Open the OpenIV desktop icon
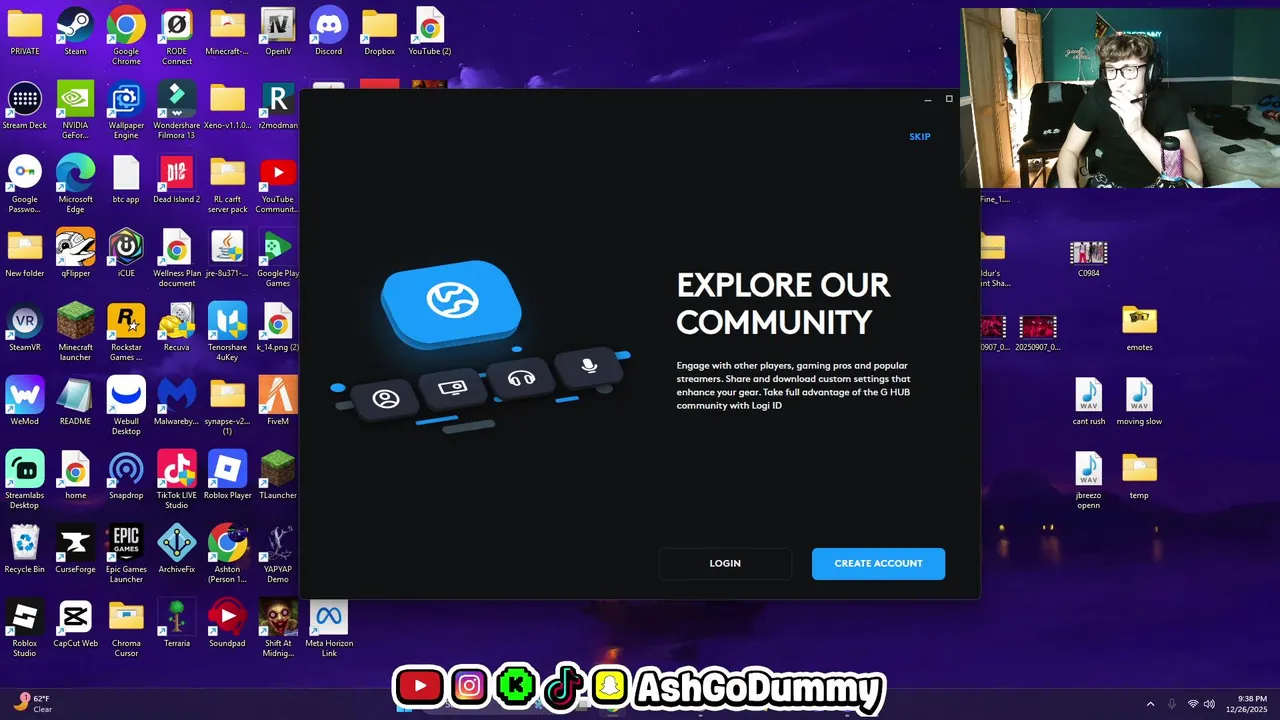 (278, 31)
